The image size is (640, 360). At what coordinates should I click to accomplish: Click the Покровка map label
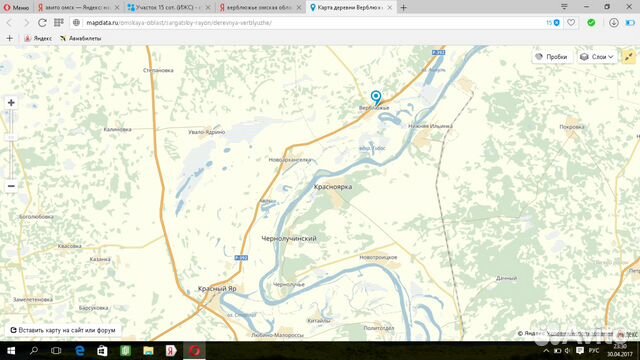click(x=571, y=127)
